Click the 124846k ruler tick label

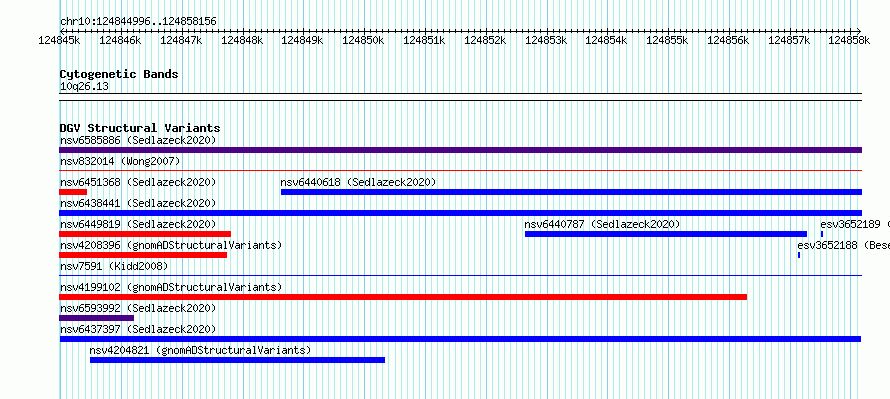tap(120, 40)
